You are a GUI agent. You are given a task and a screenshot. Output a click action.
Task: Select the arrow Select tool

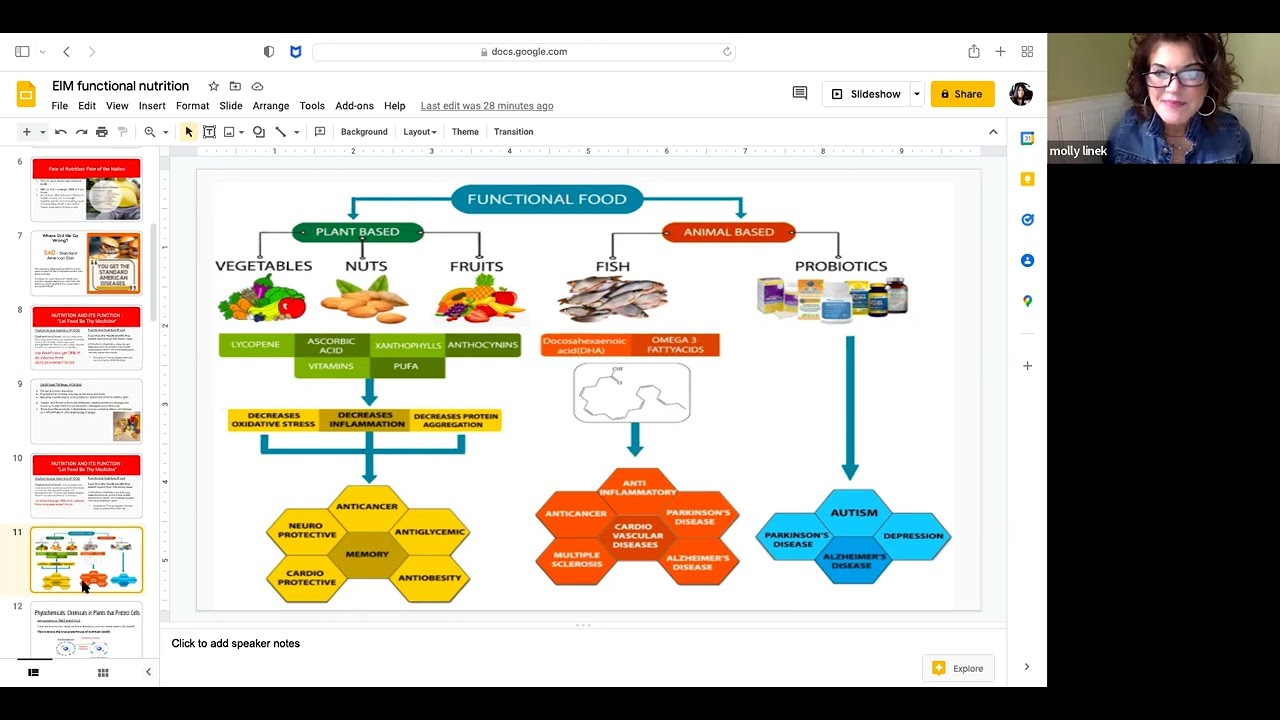[x=189, y=132]
